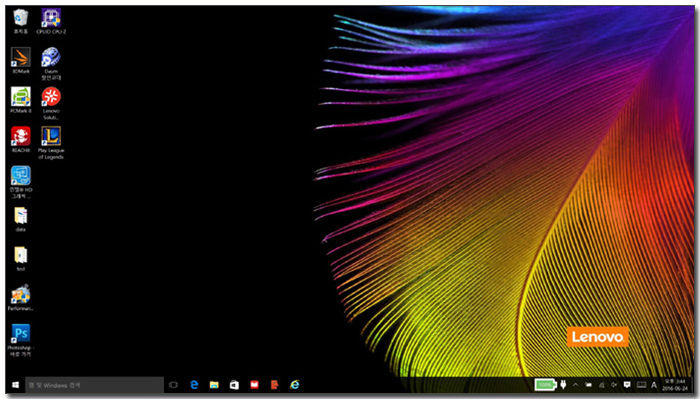Open the touch keyboard tray icon
The image size is (700, 399).
pyautogui.click(x=642, y=385)
